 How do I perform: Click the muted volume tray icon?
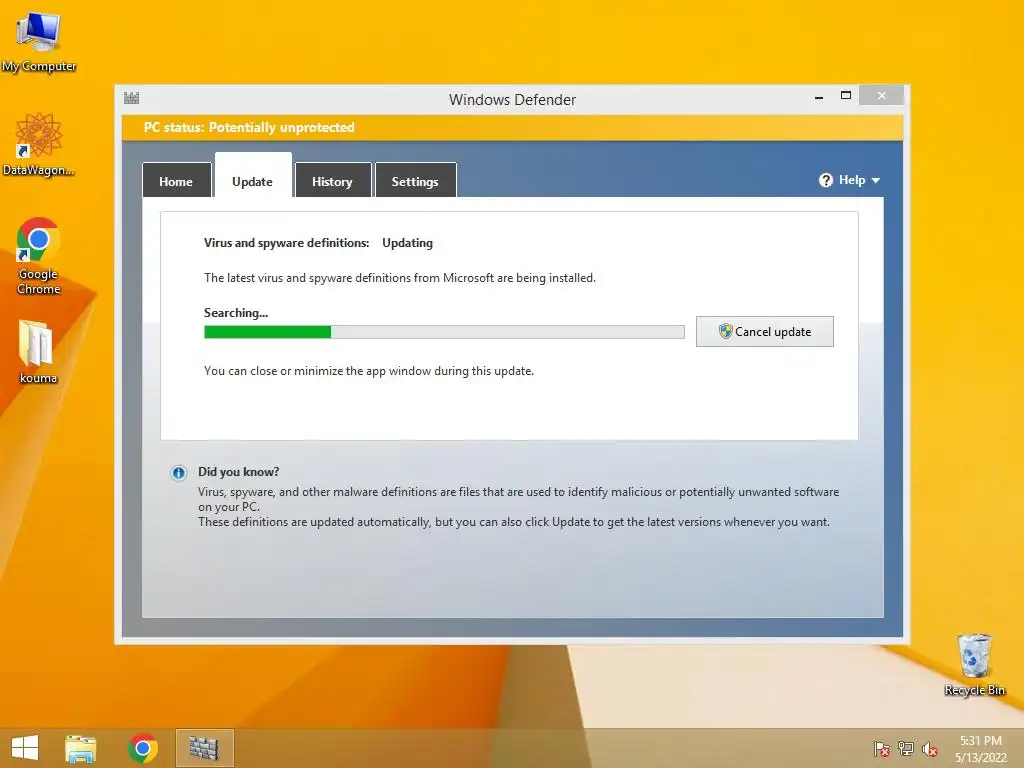click(930, 749)
